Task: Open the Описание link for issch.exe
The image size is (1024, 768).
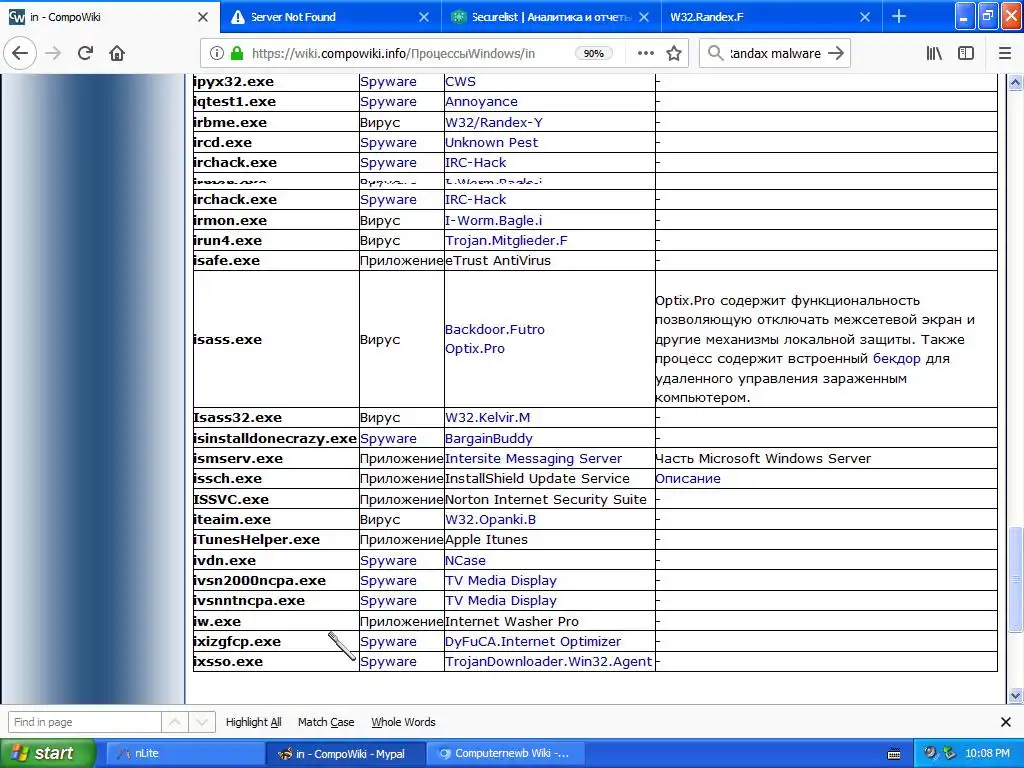Action: [688, 479]
